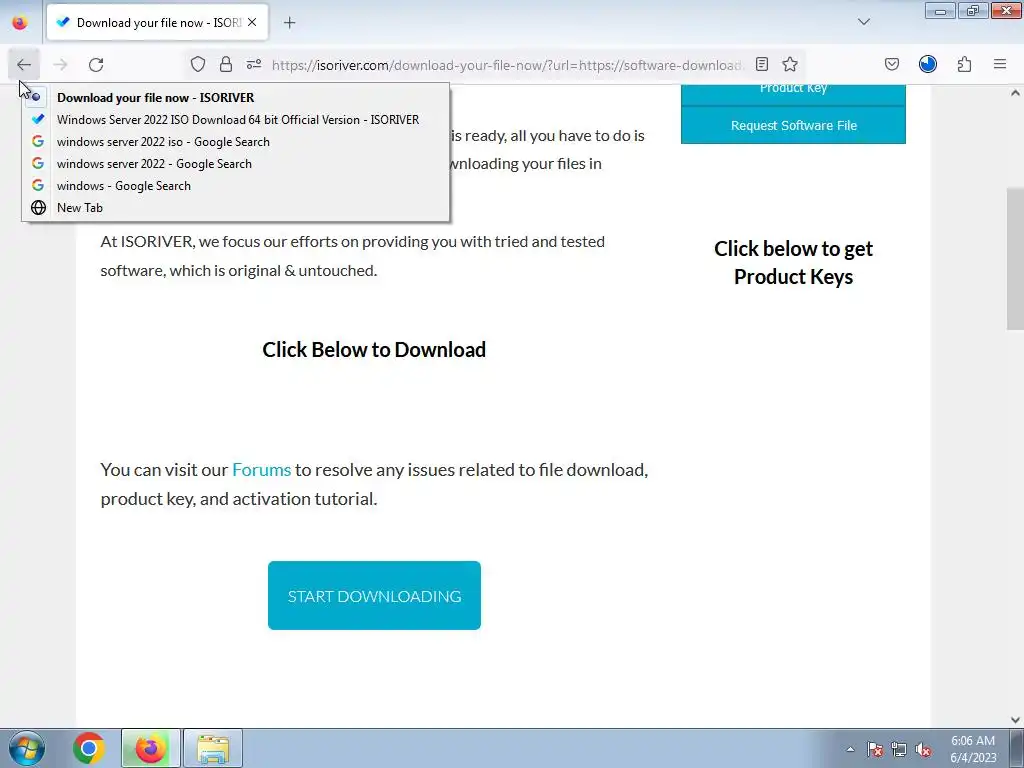The image size is (1024, 768).
Task: Click the Action Center flag tray icon
Action: tap(875, 749)
